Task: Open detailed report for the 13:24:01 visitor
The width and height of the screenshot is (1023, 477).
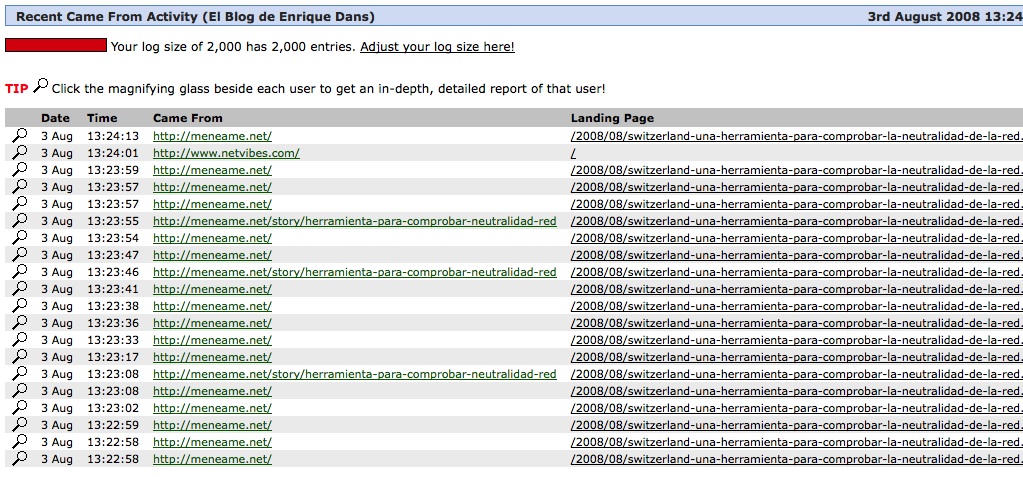Action: tap(19, 153)
